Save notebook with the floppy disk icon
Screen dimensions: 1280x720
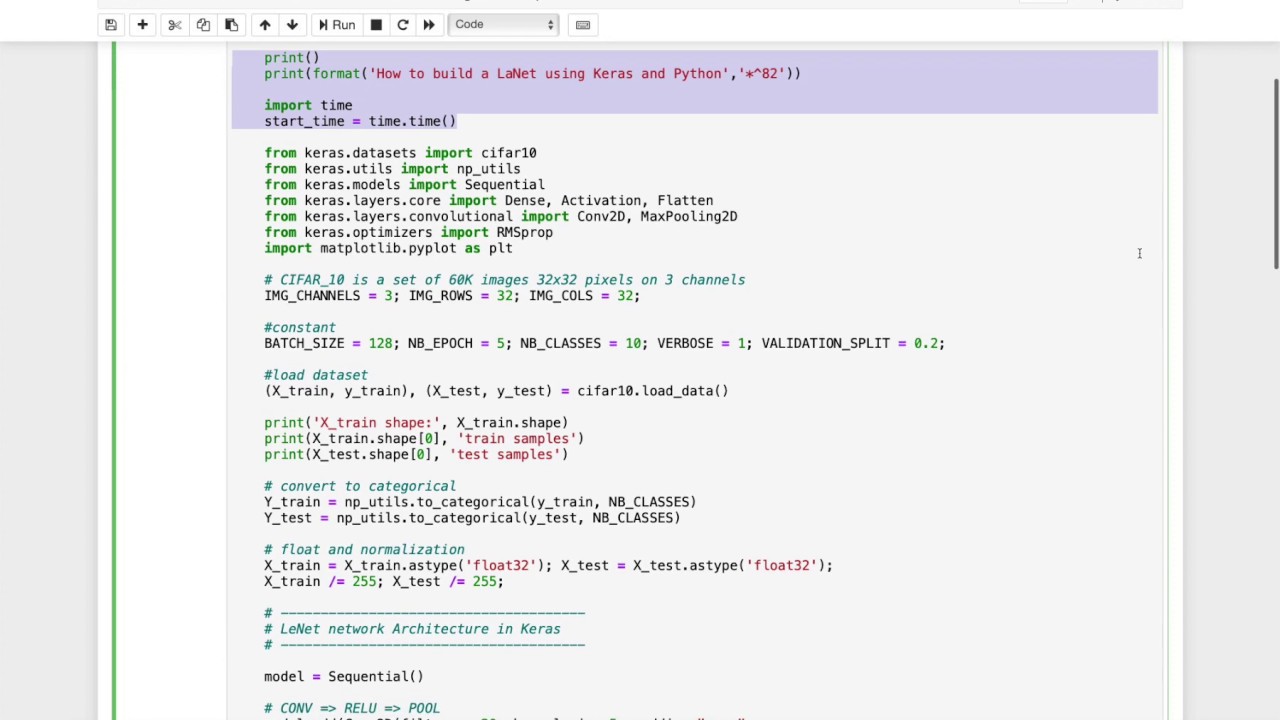[111, 24]
